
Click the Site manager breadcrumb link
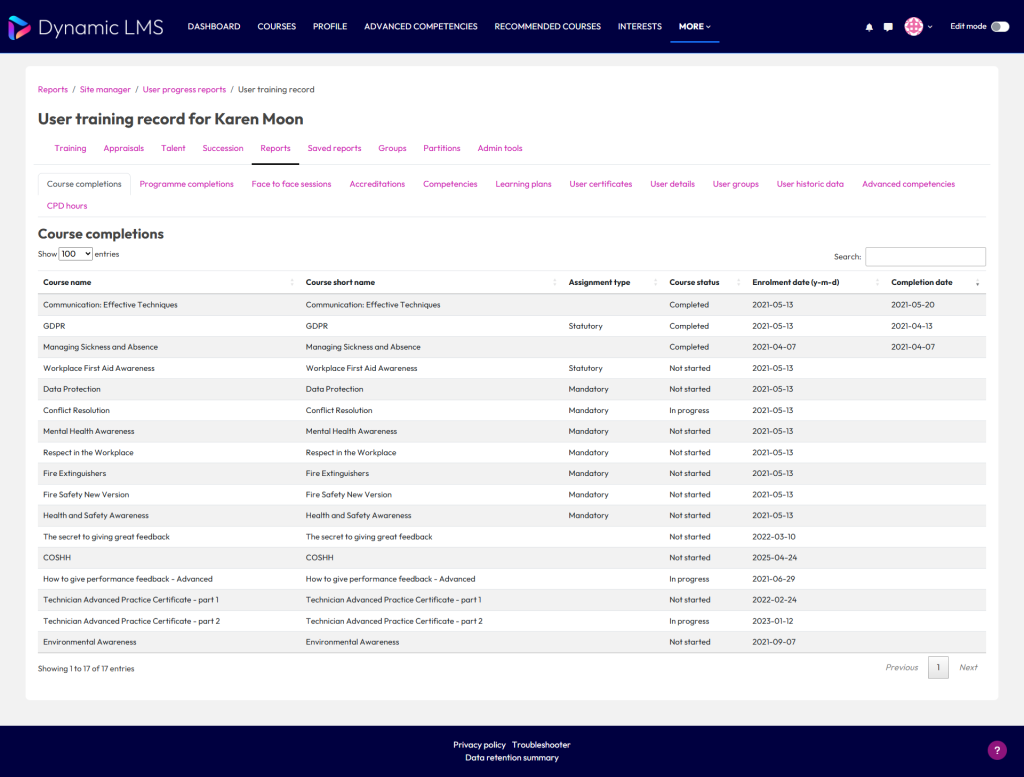[x=105, y=89]
